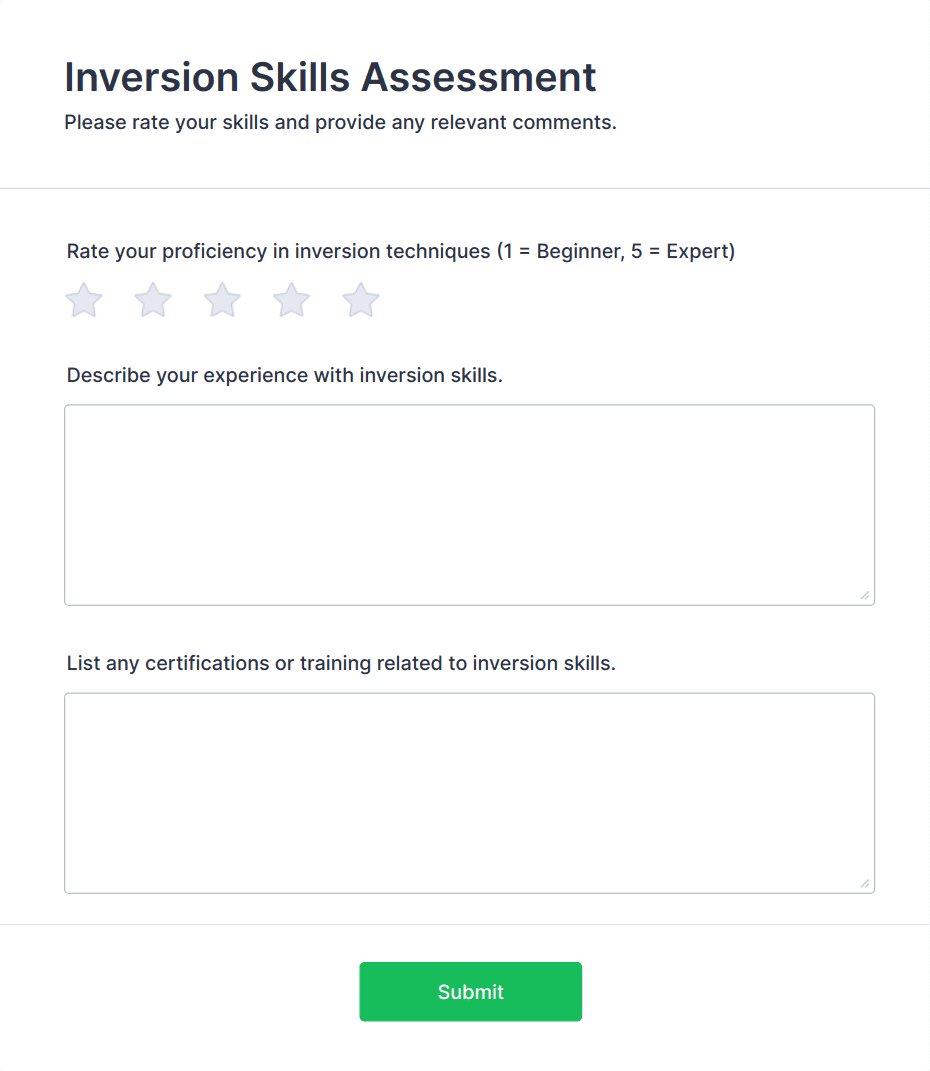Click the proficiency rating prompt text
Image resolution: width=930 pixels, height=1071 pixels.
400,251
